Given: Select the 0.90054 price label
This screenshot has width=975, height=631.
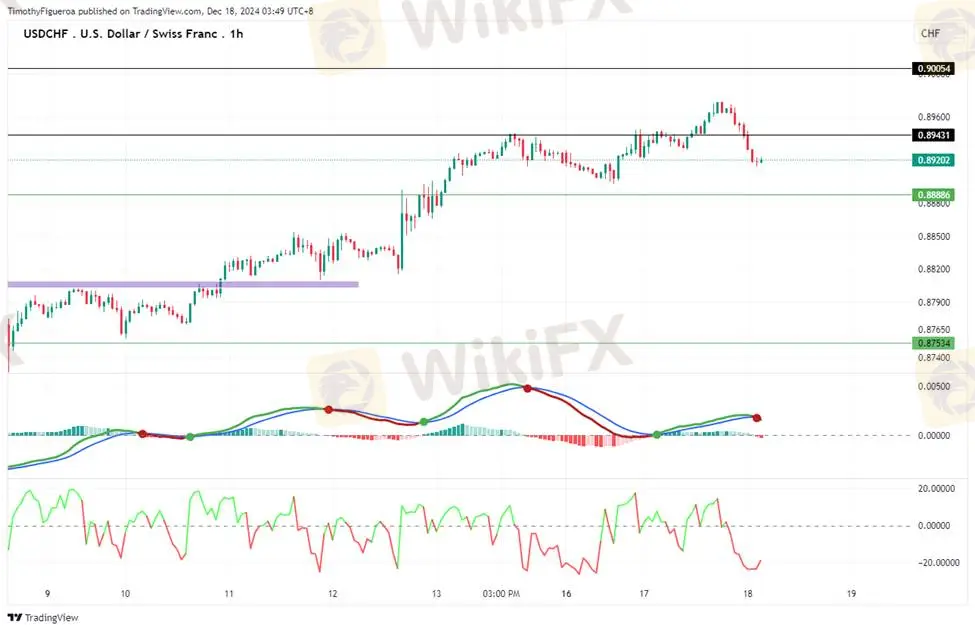Looking at the screenshot, I should tap(933, 68).
